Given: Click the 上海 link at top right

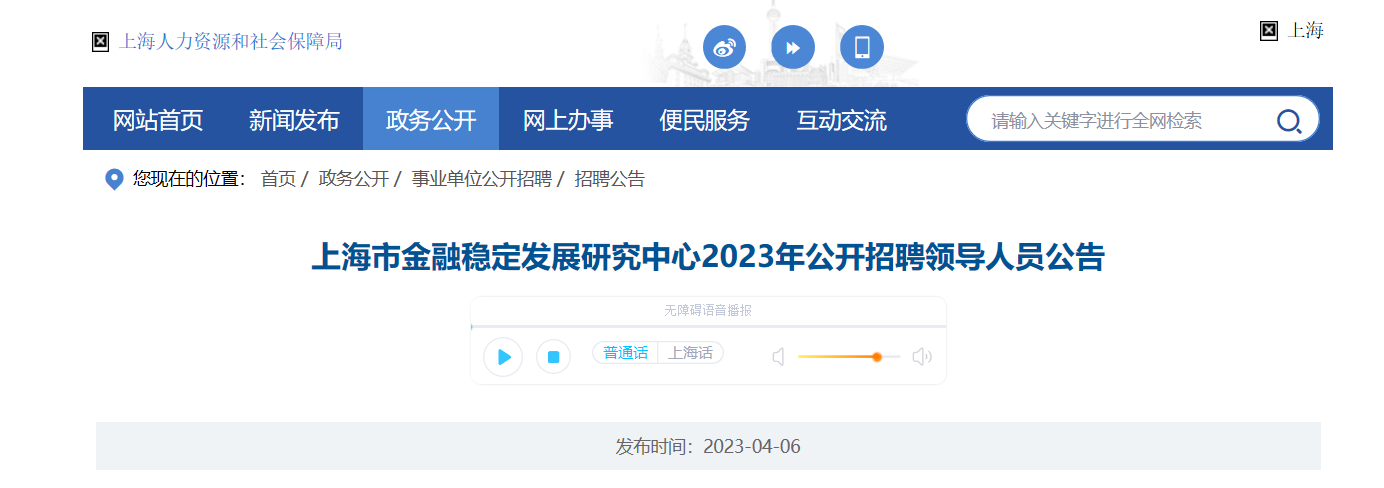Looking at the screenshot, I should click(x=1306, y=31).
